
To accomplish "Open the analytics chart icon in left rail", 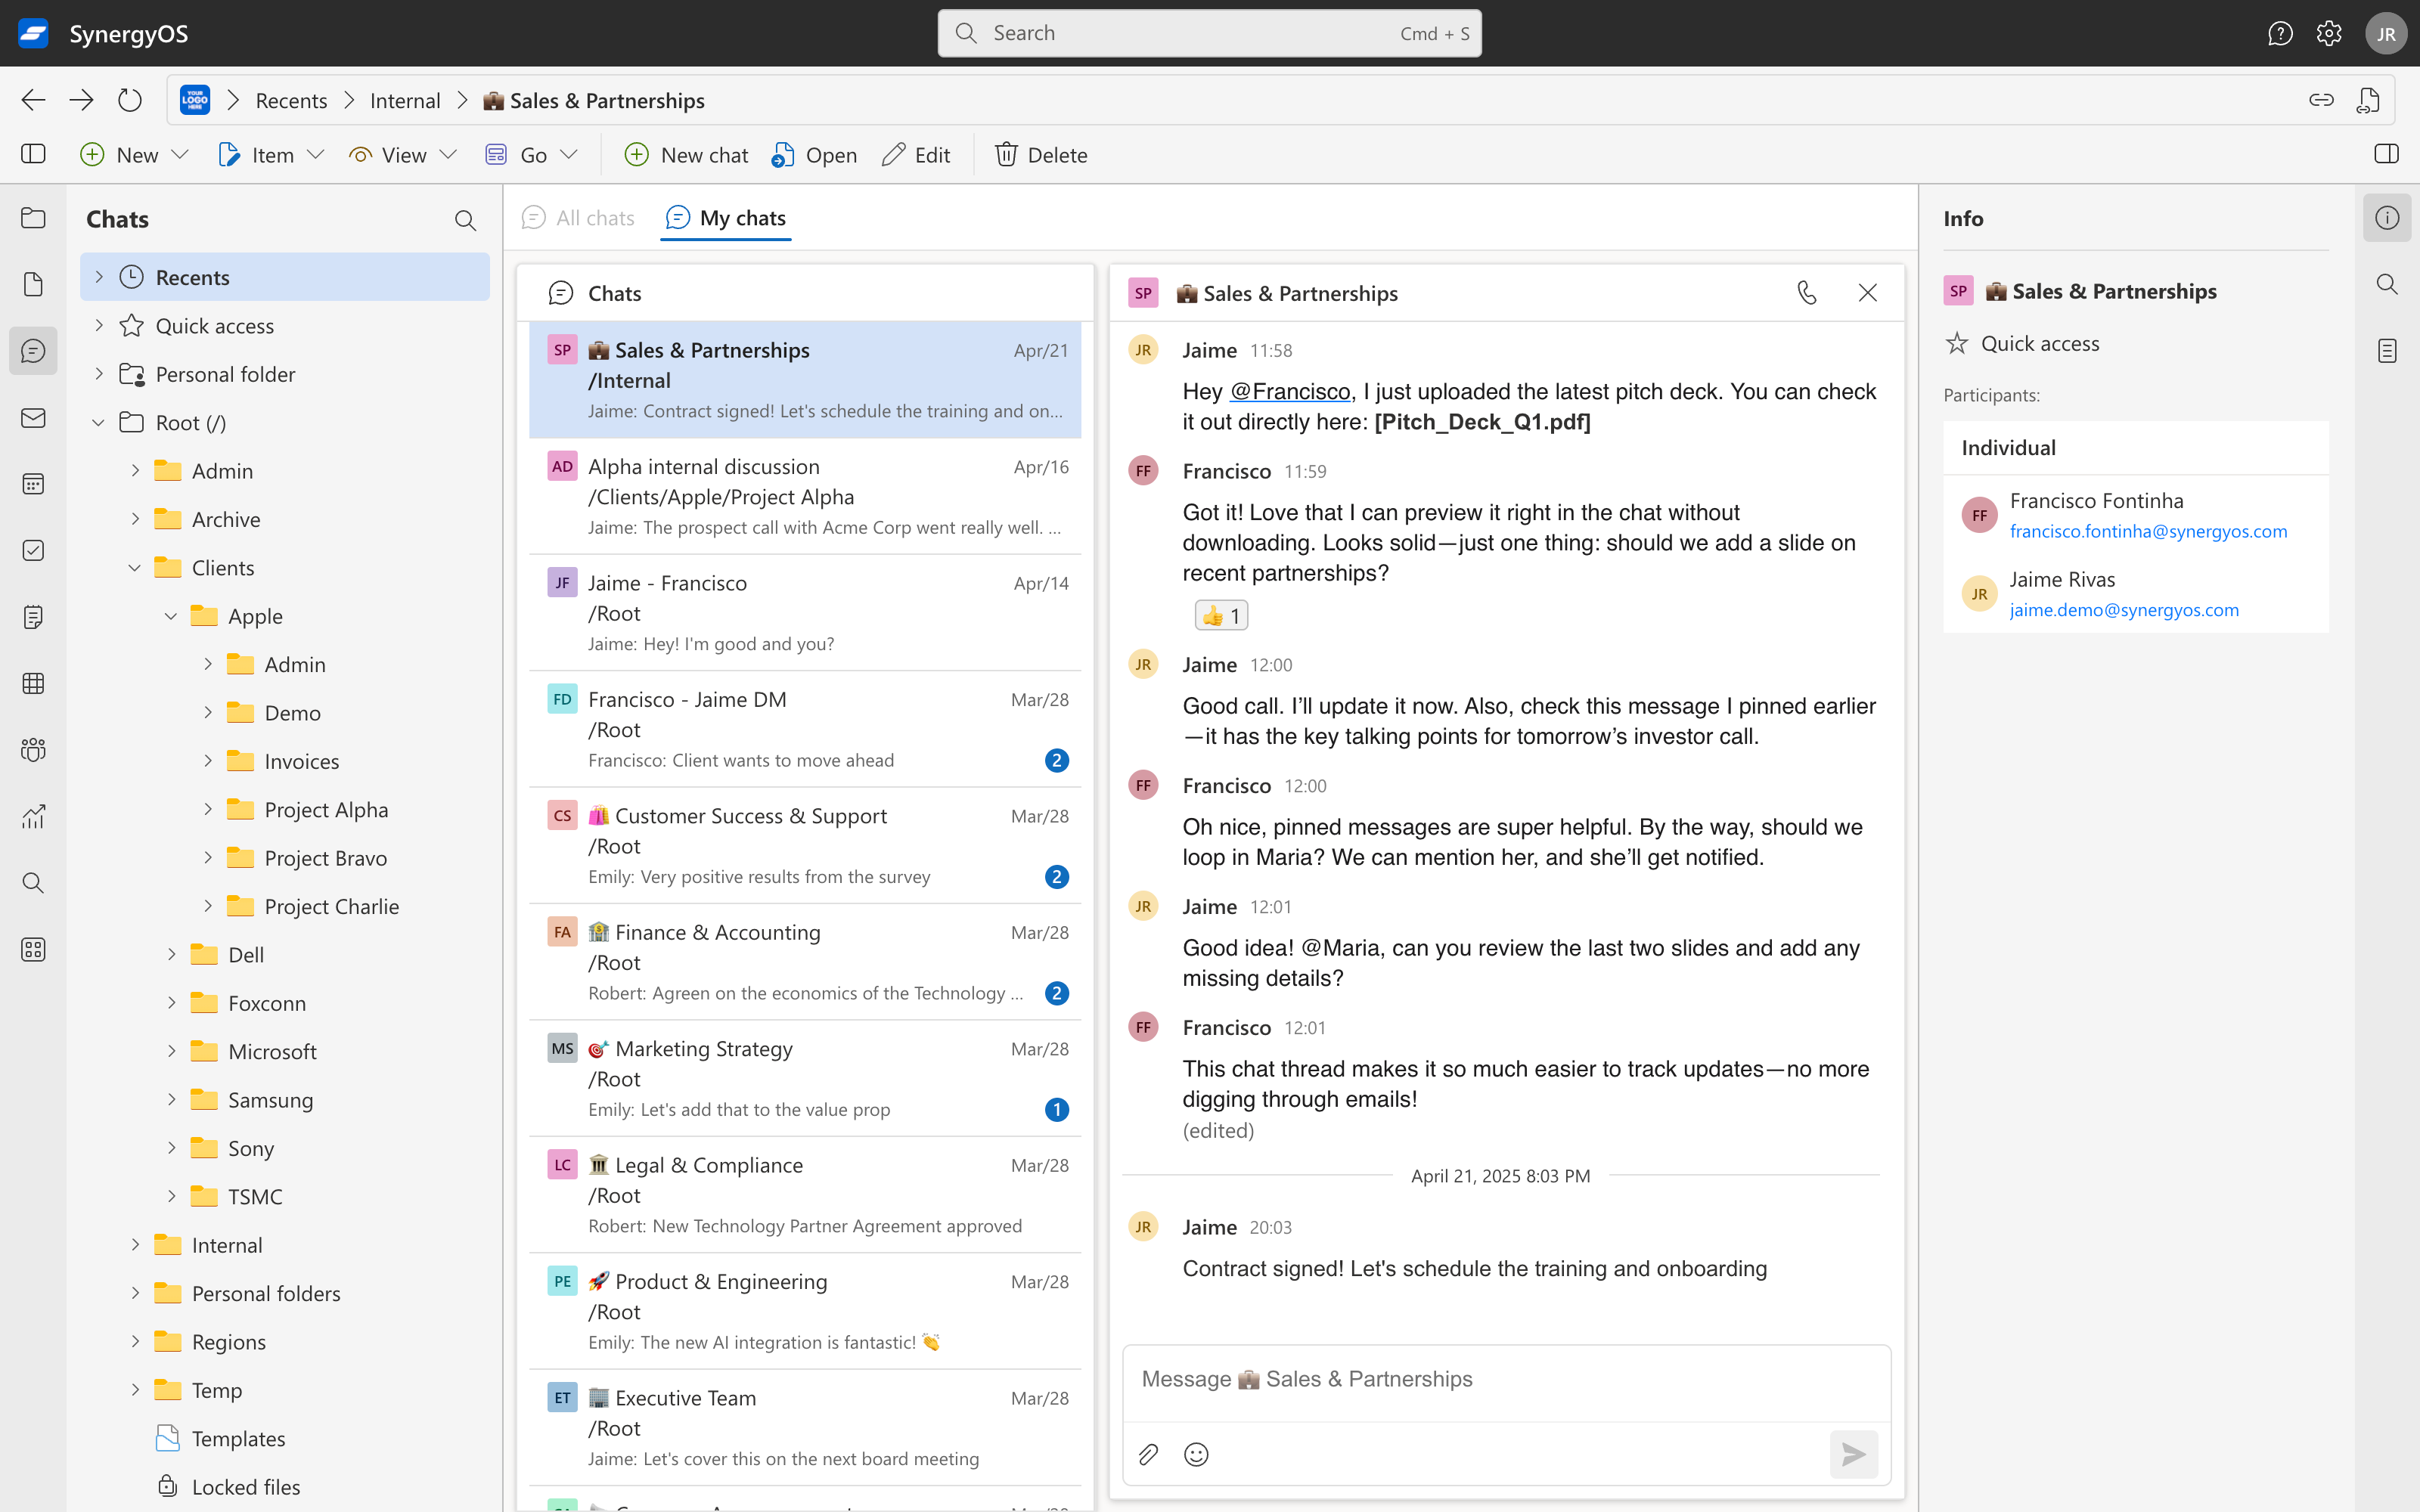I will tap(33, 816).
